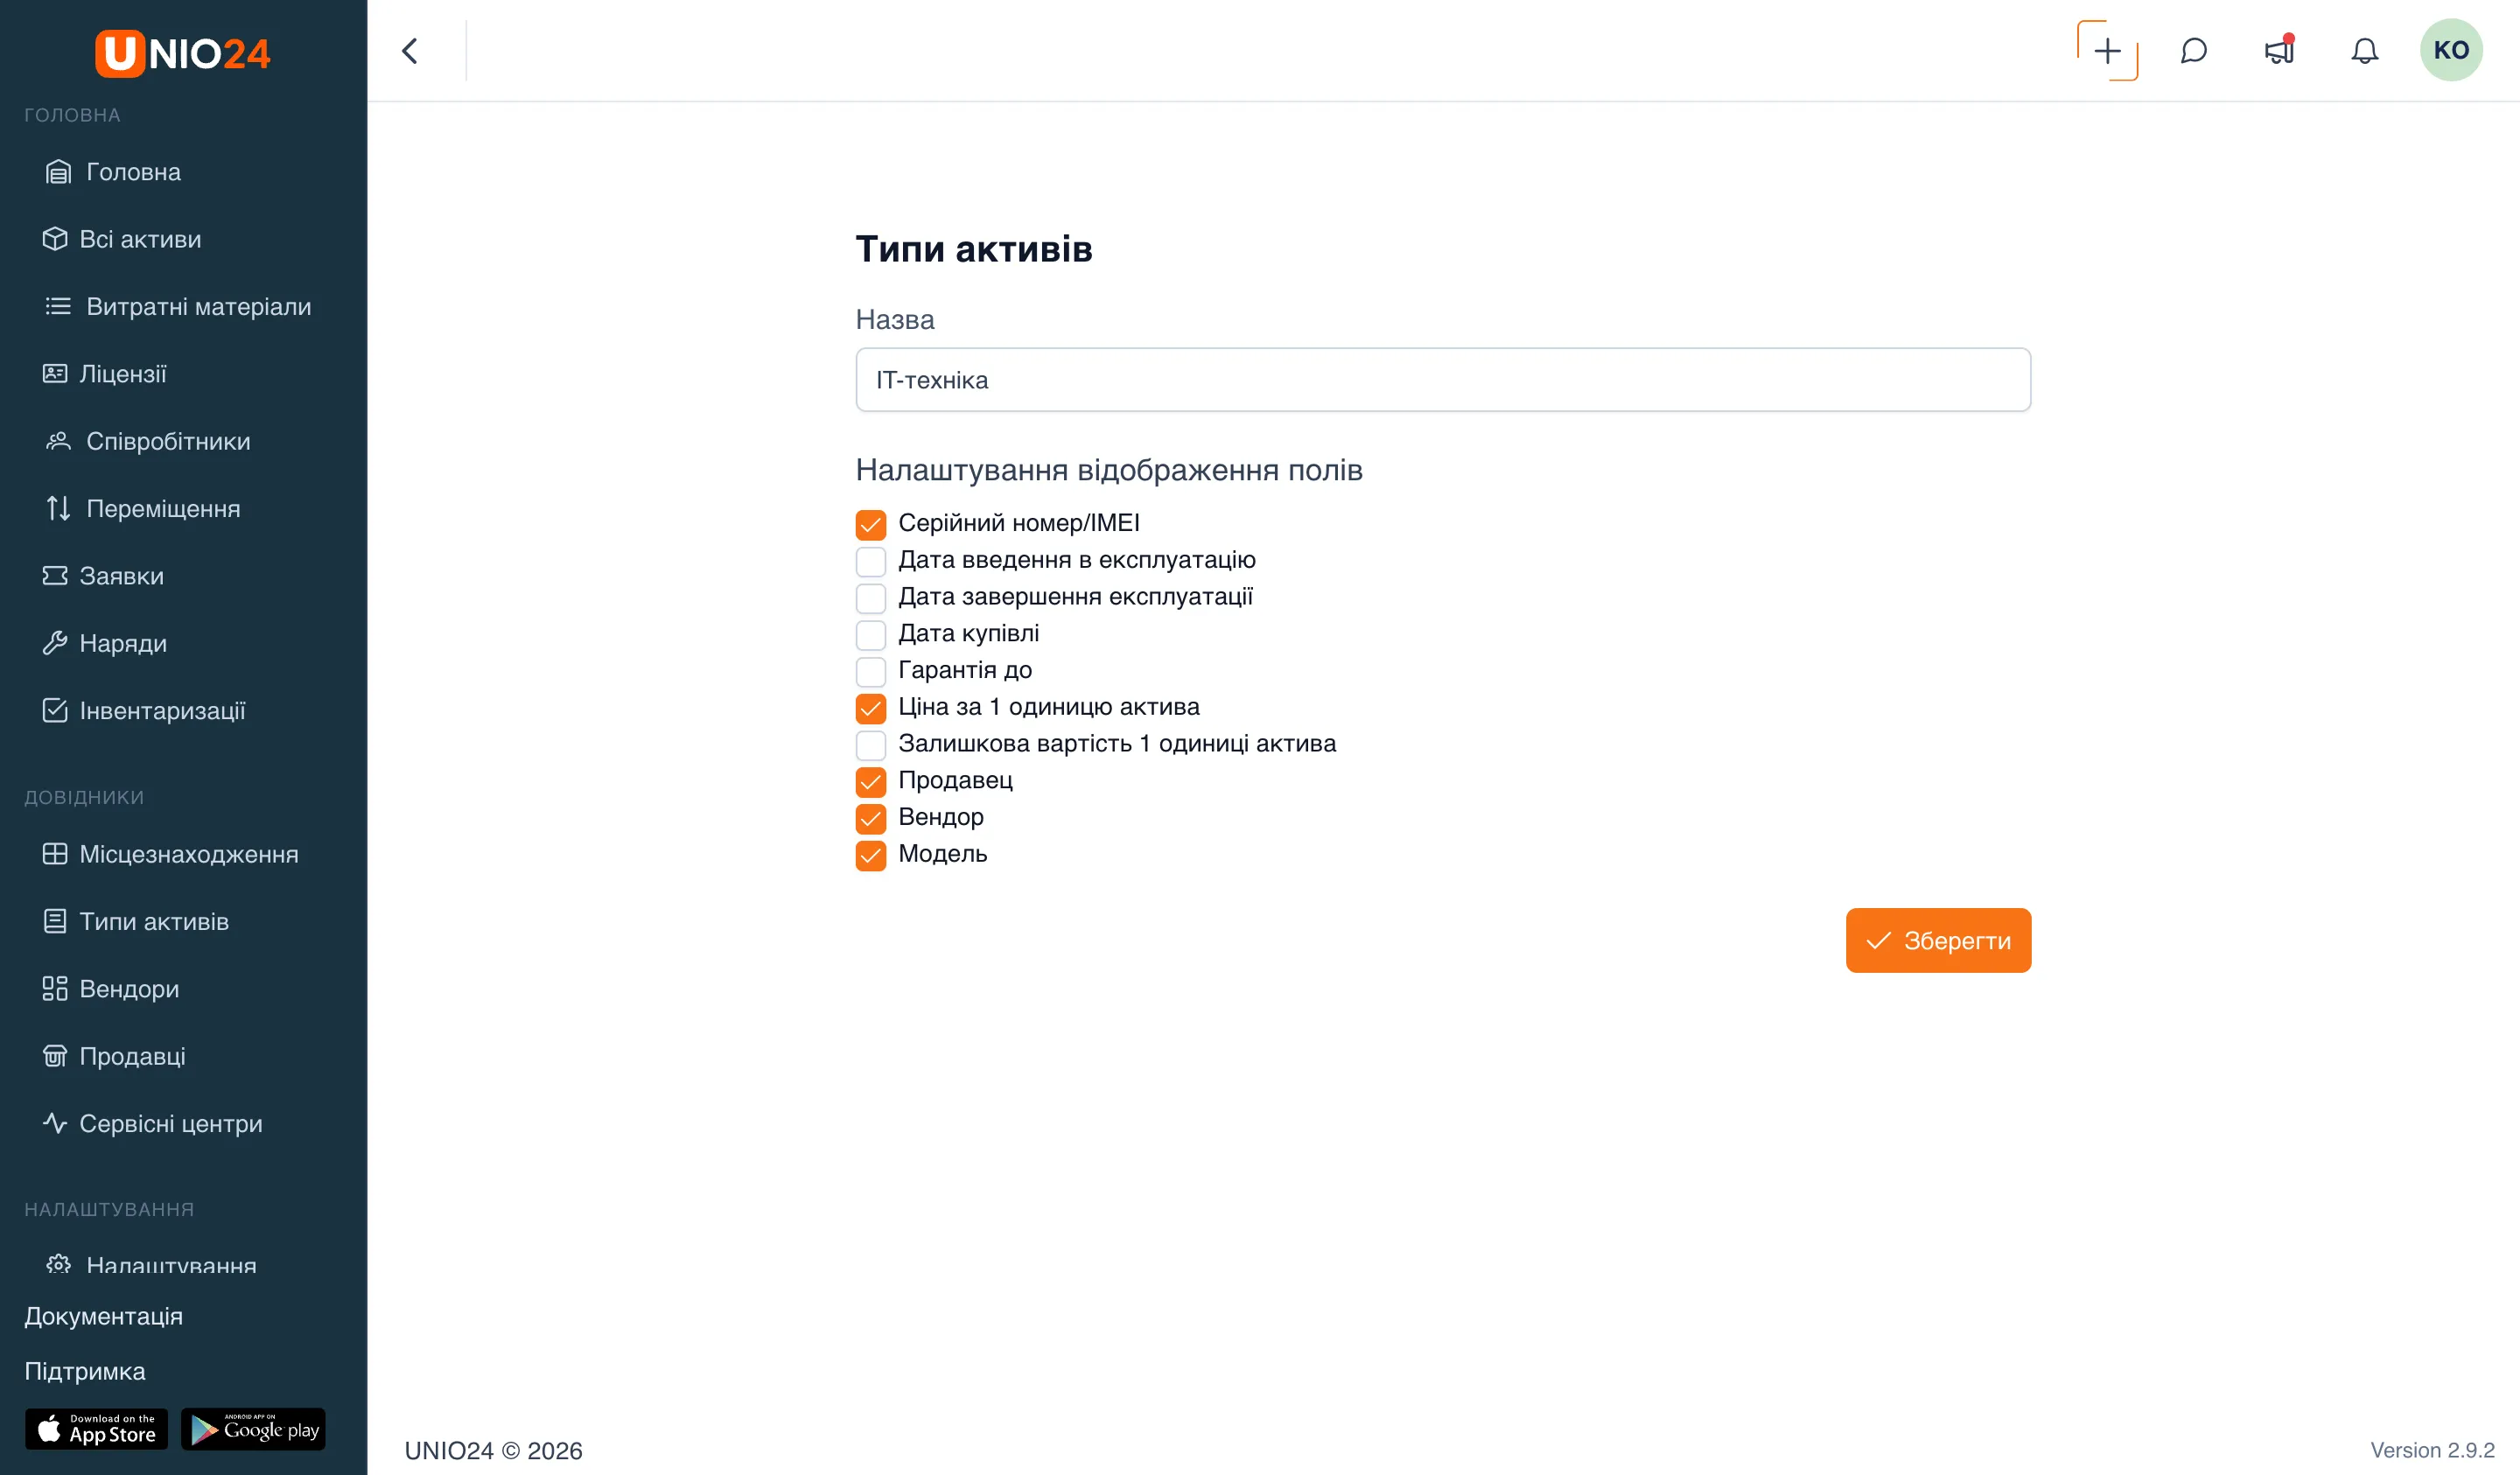The width and height of the screenshot is (2520, 1475).
Task: Open the KO user avatar menu
Action: point(2450,50)
